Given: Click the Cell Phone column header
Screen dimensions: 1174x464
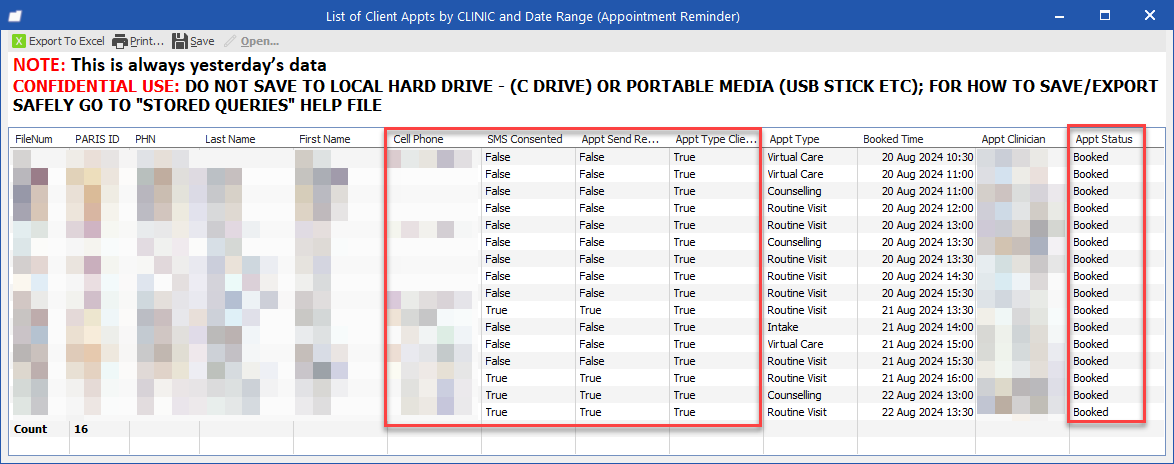Looking at the screenshot, I should tap(418, 139).
